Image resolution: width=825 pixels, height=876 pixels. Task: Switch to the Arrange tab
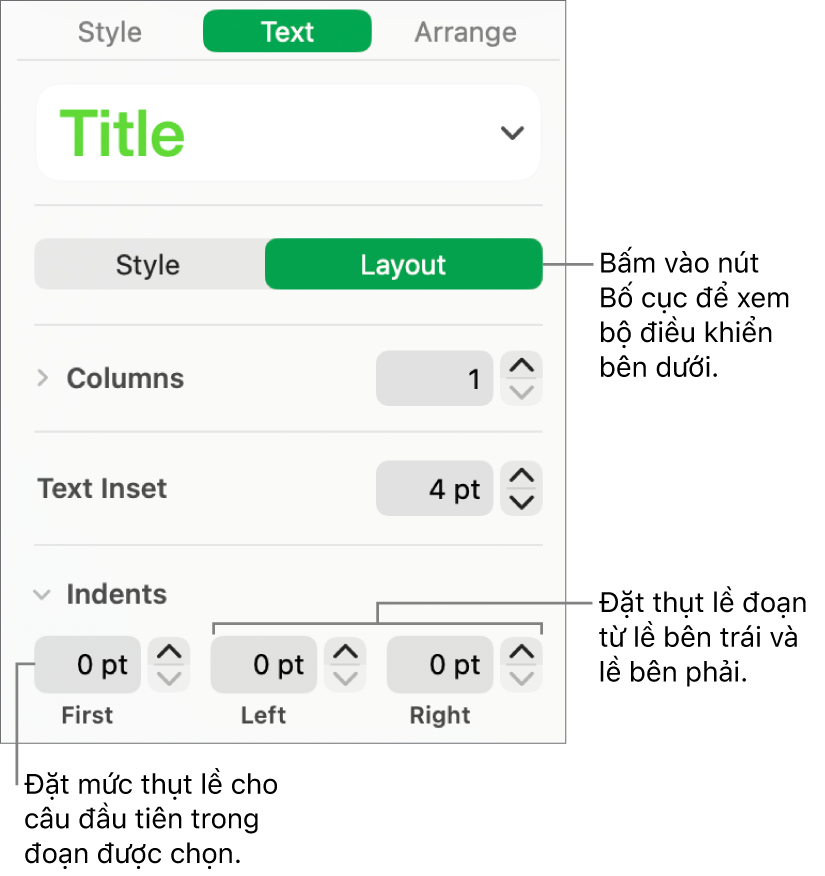[x=465, y=32]
